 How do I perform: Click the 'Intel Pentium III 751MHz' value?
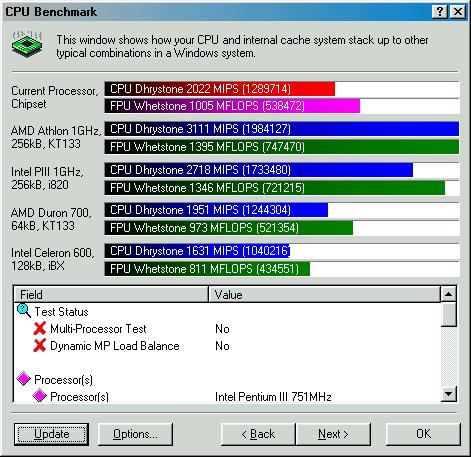[x=273, y=397]
